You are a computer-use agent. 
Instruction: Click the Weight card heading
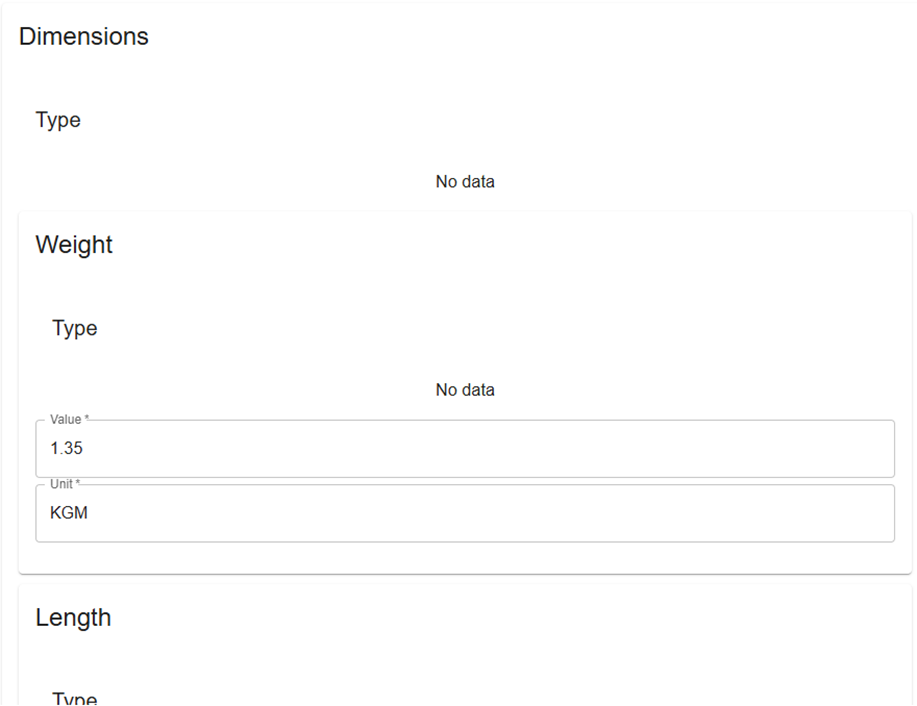click(74, 245)
